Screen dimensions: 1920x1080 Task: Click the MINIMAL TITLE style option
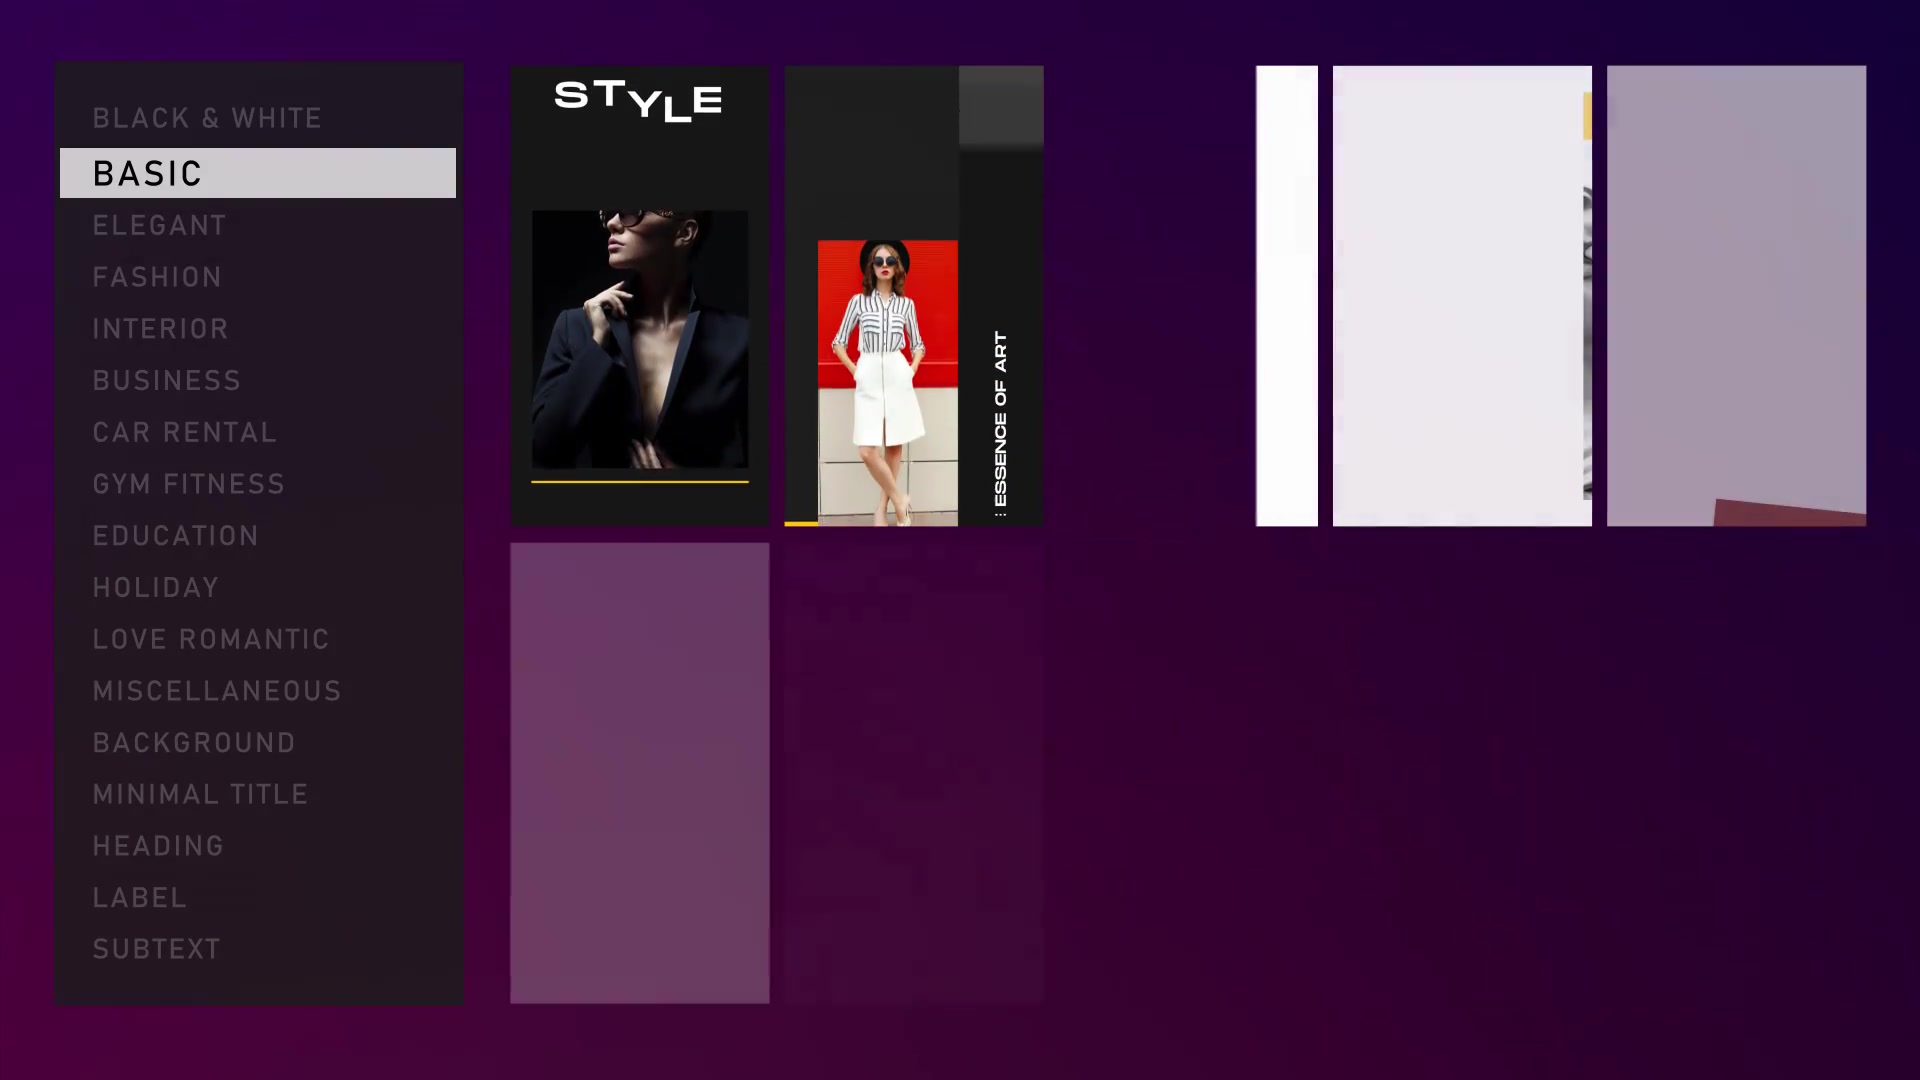pyautogui.click(x=199, y=793)
